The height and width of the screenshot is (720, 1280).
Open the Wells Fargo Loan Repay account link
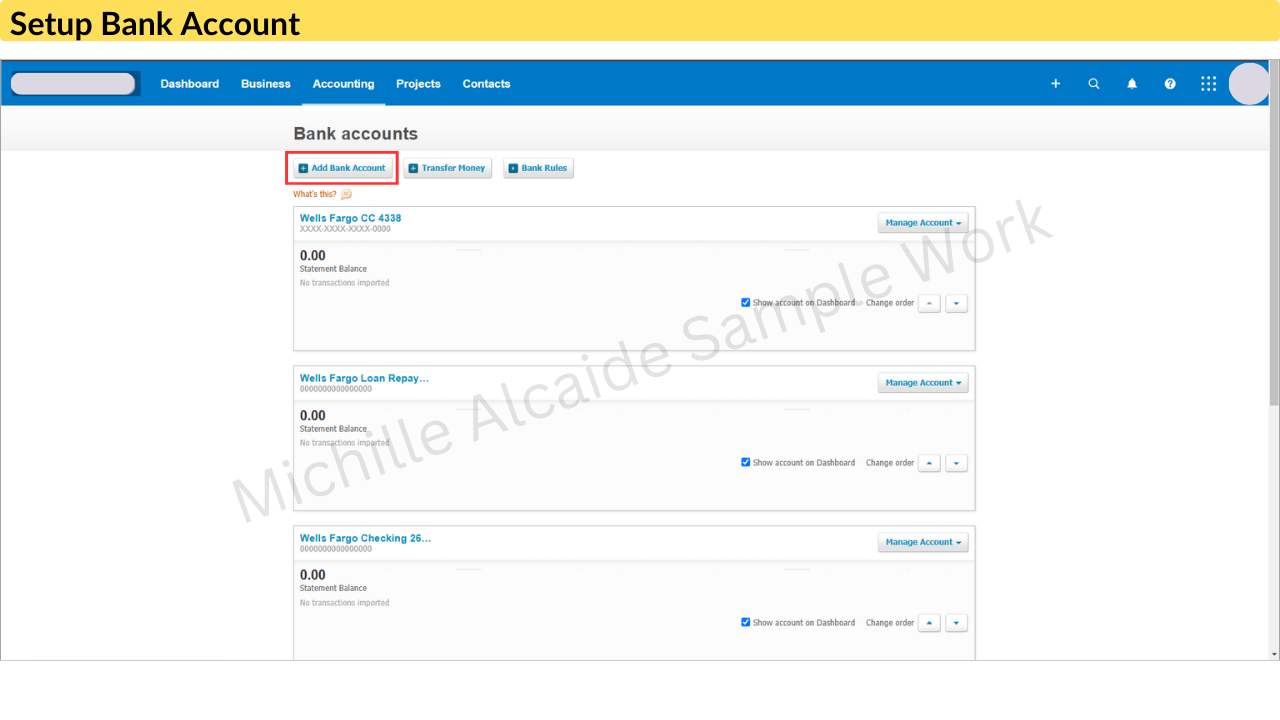pyautogui.click(x=364, y=378)
